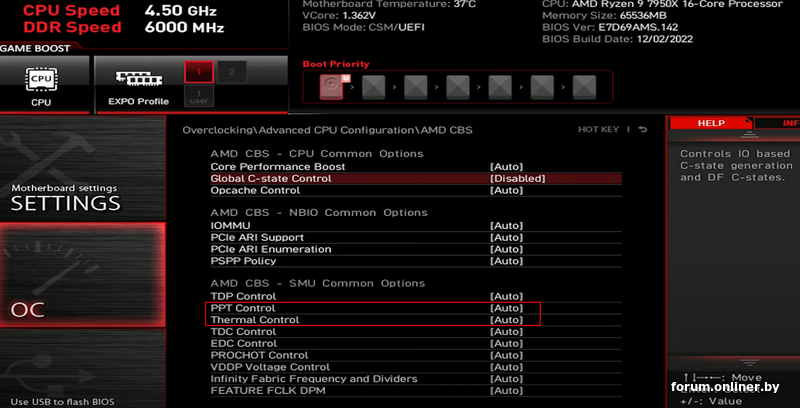Image resolution: width=800 pixels, height=408 pixels.
Task: Open the HOT KEY list
Action: tap(598, 130)
